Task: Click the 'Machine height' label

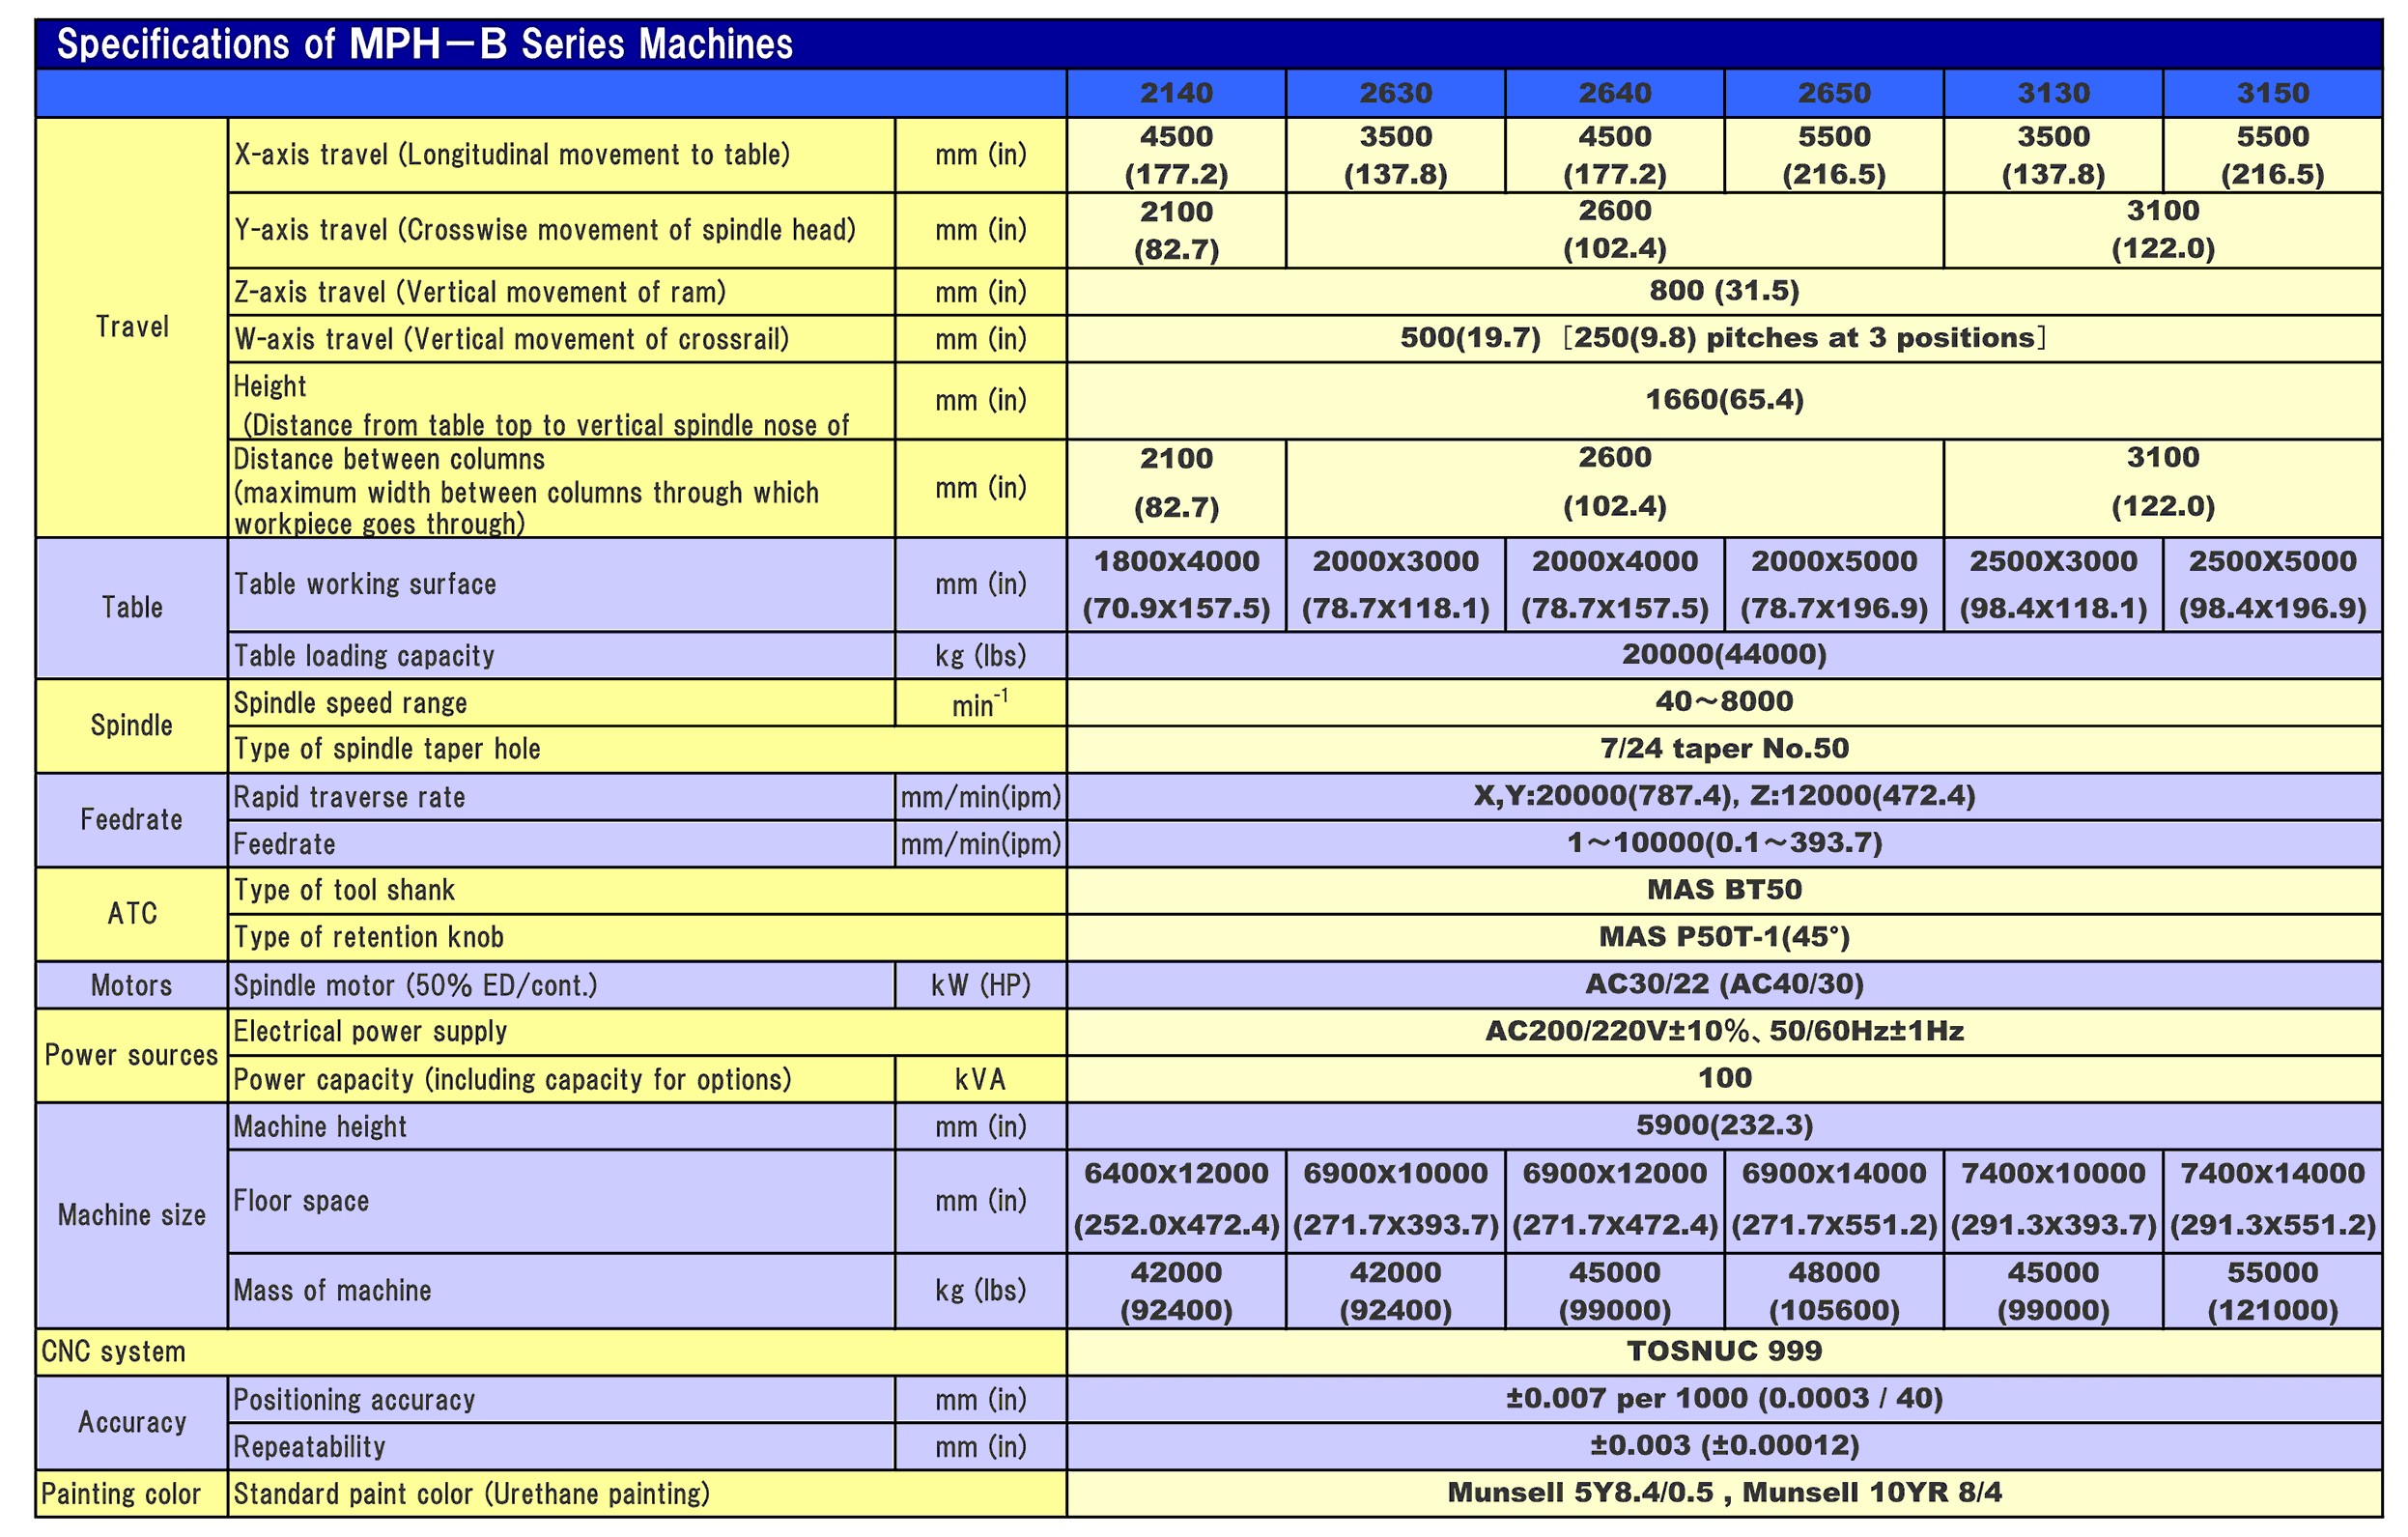Action: [x=320, y=1127]
